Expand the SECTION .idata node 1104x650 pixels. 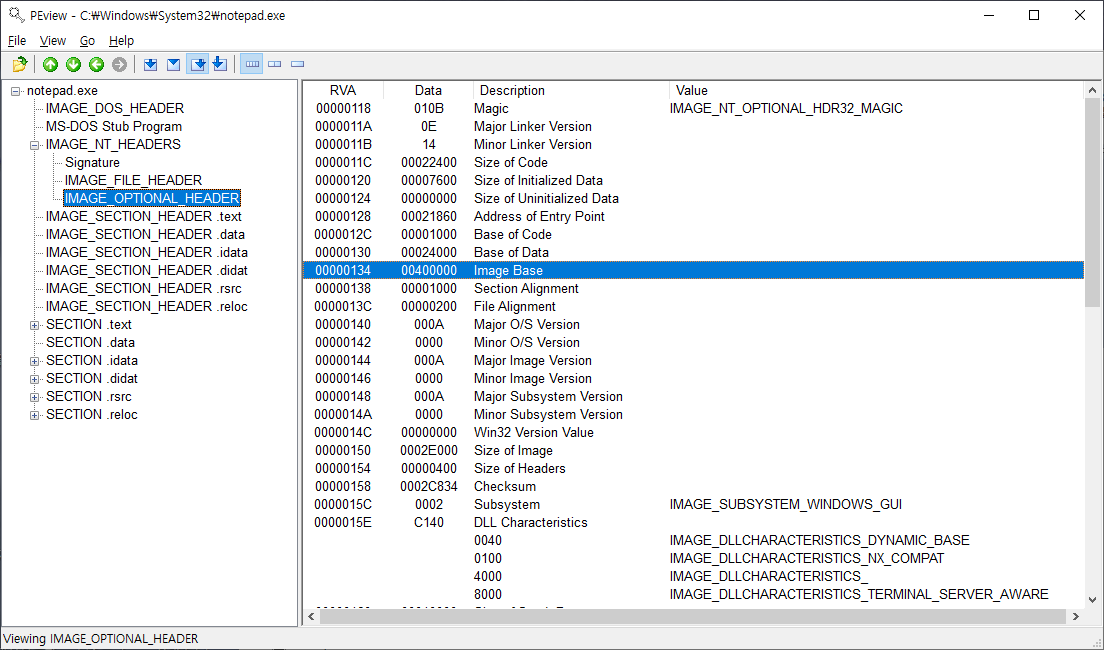click(x=34, y=361)
